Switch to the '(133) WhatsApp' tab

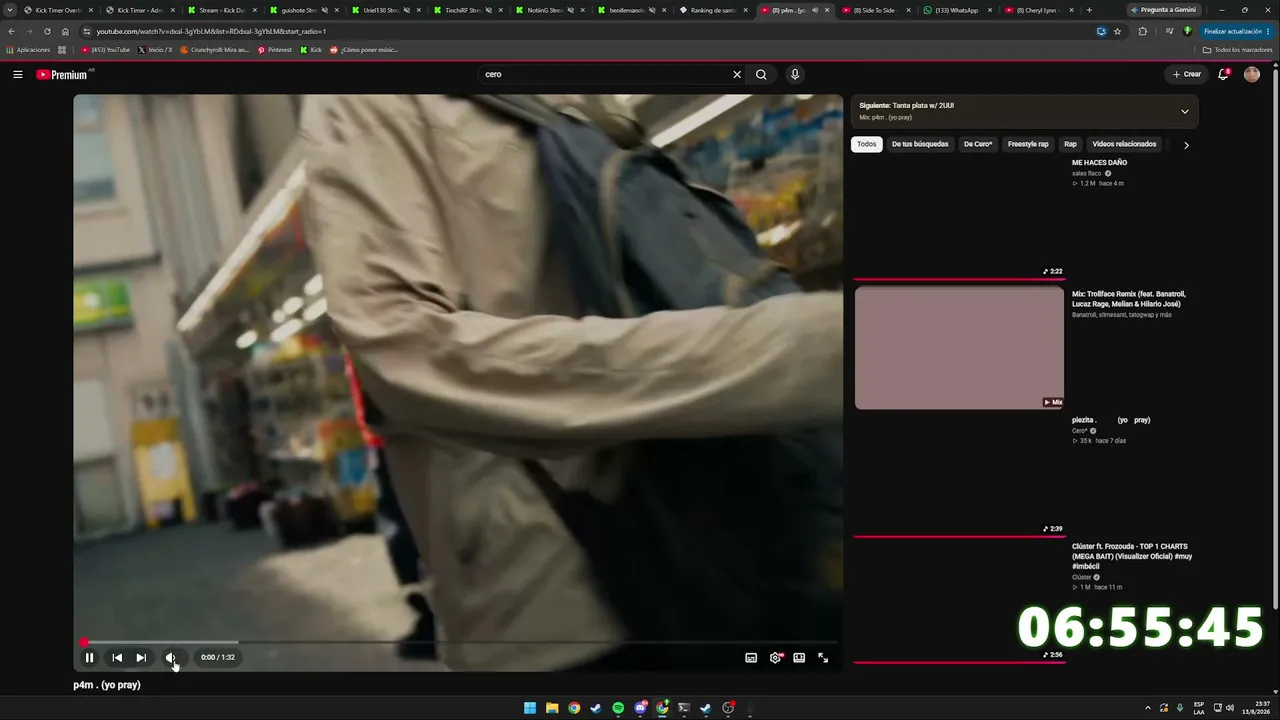tap(958, 10)
